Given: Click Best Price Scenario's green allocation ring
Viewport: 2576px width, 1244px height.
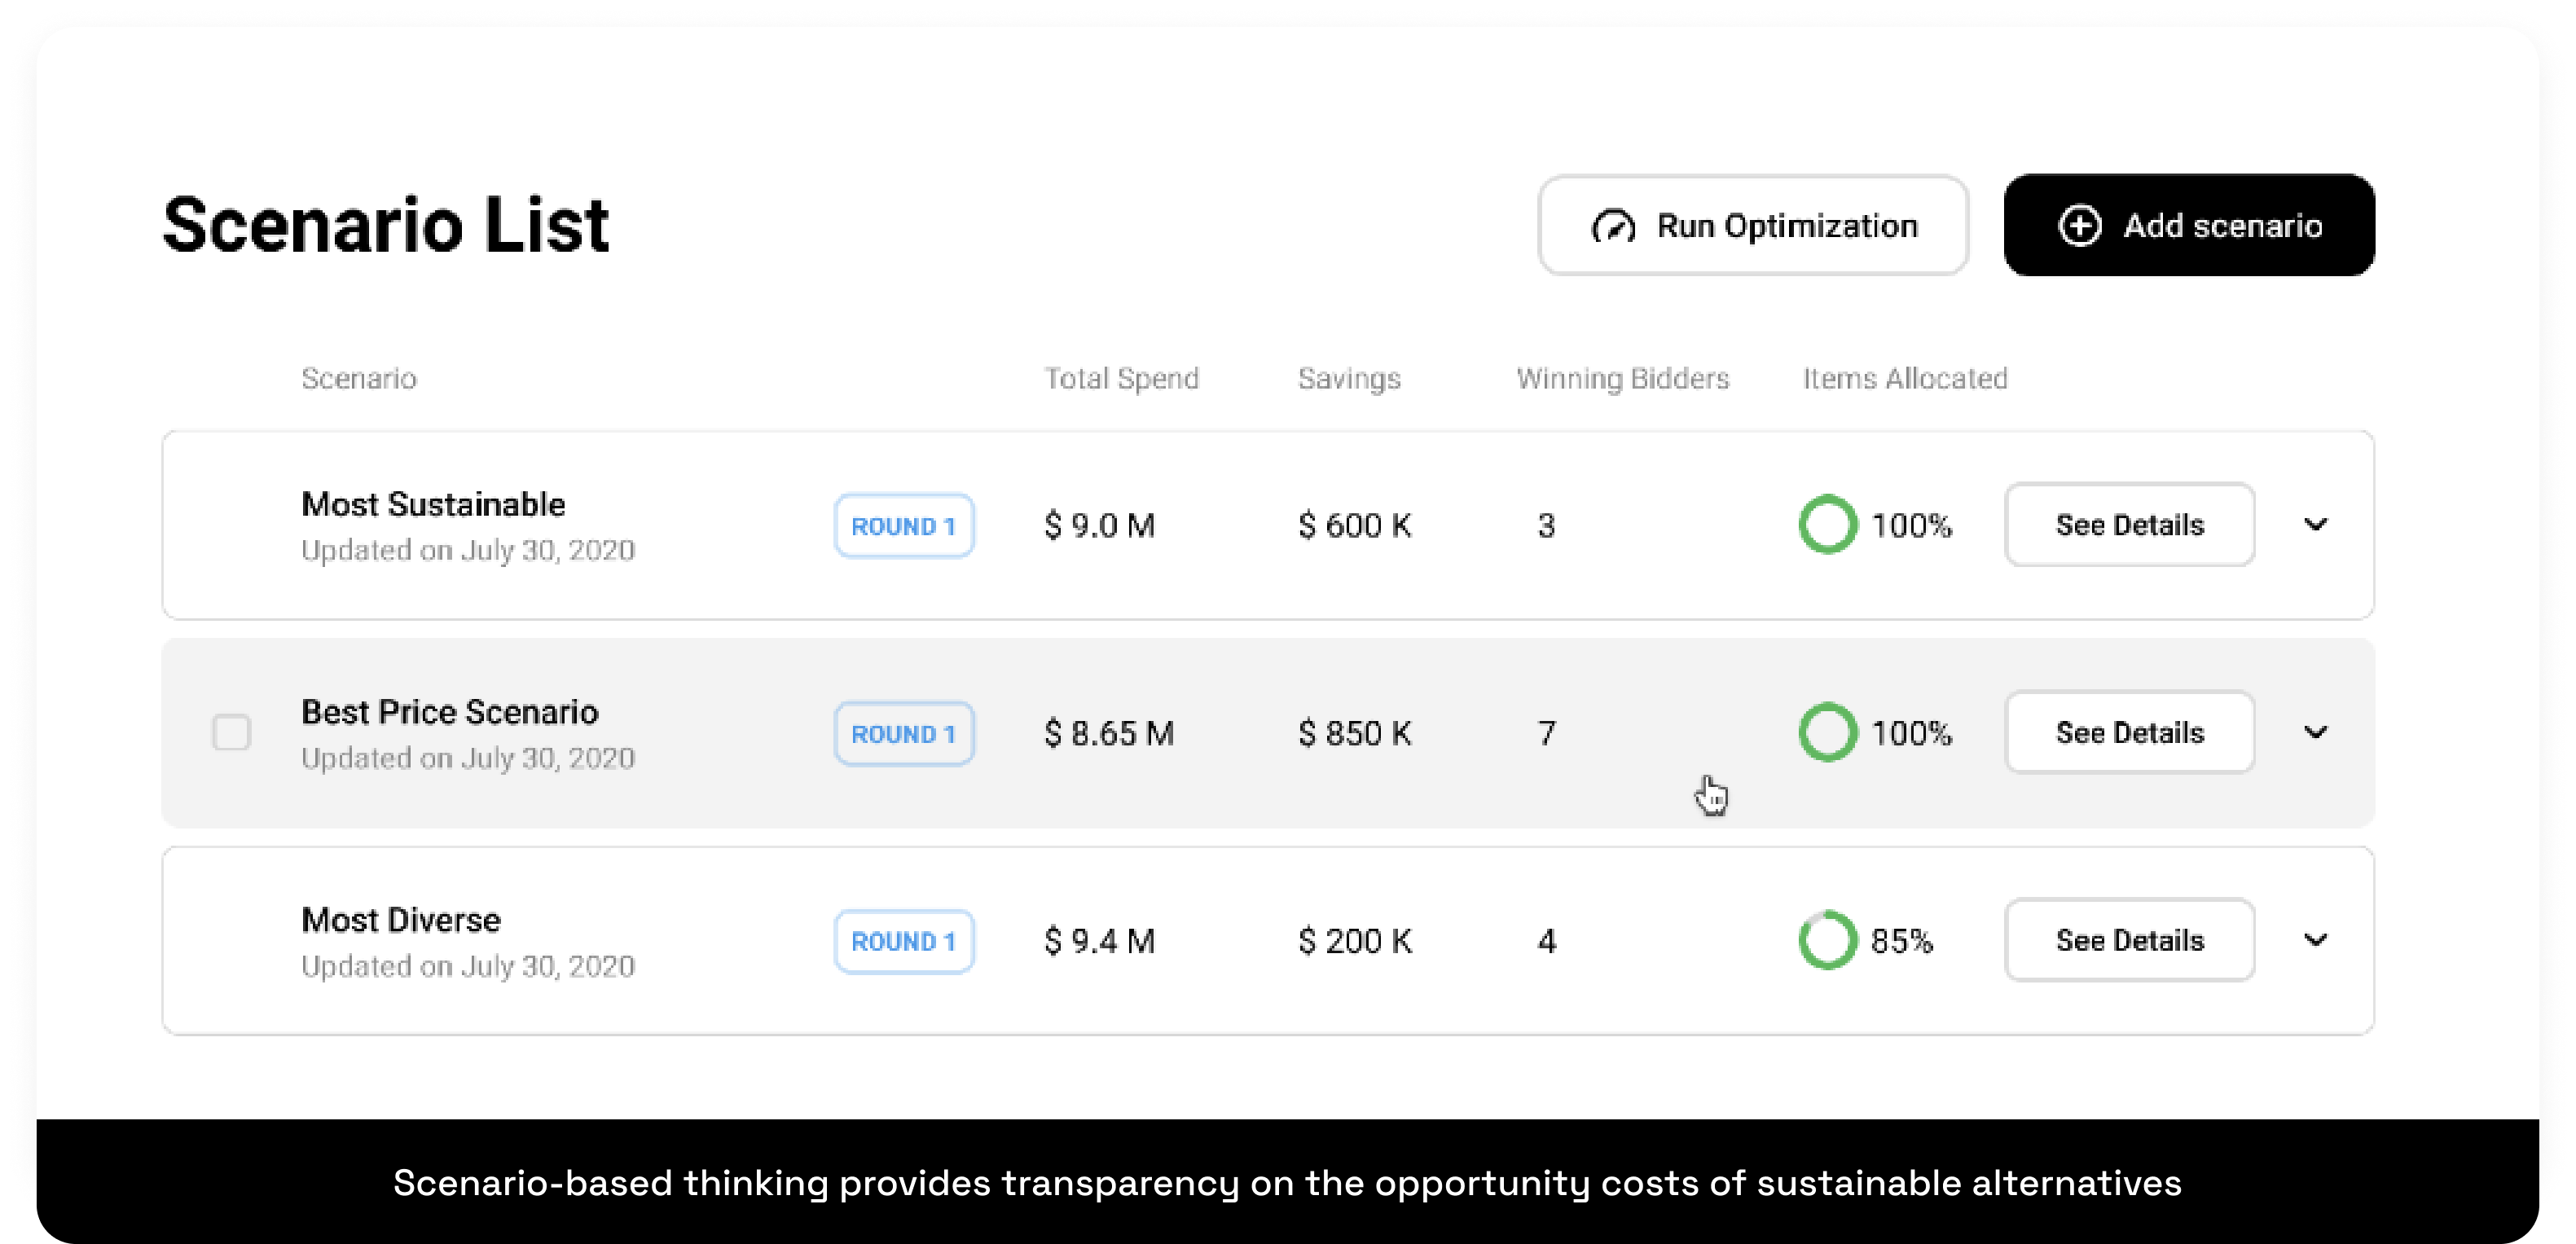Looking at the screenshot, I should coord(1827,733).
